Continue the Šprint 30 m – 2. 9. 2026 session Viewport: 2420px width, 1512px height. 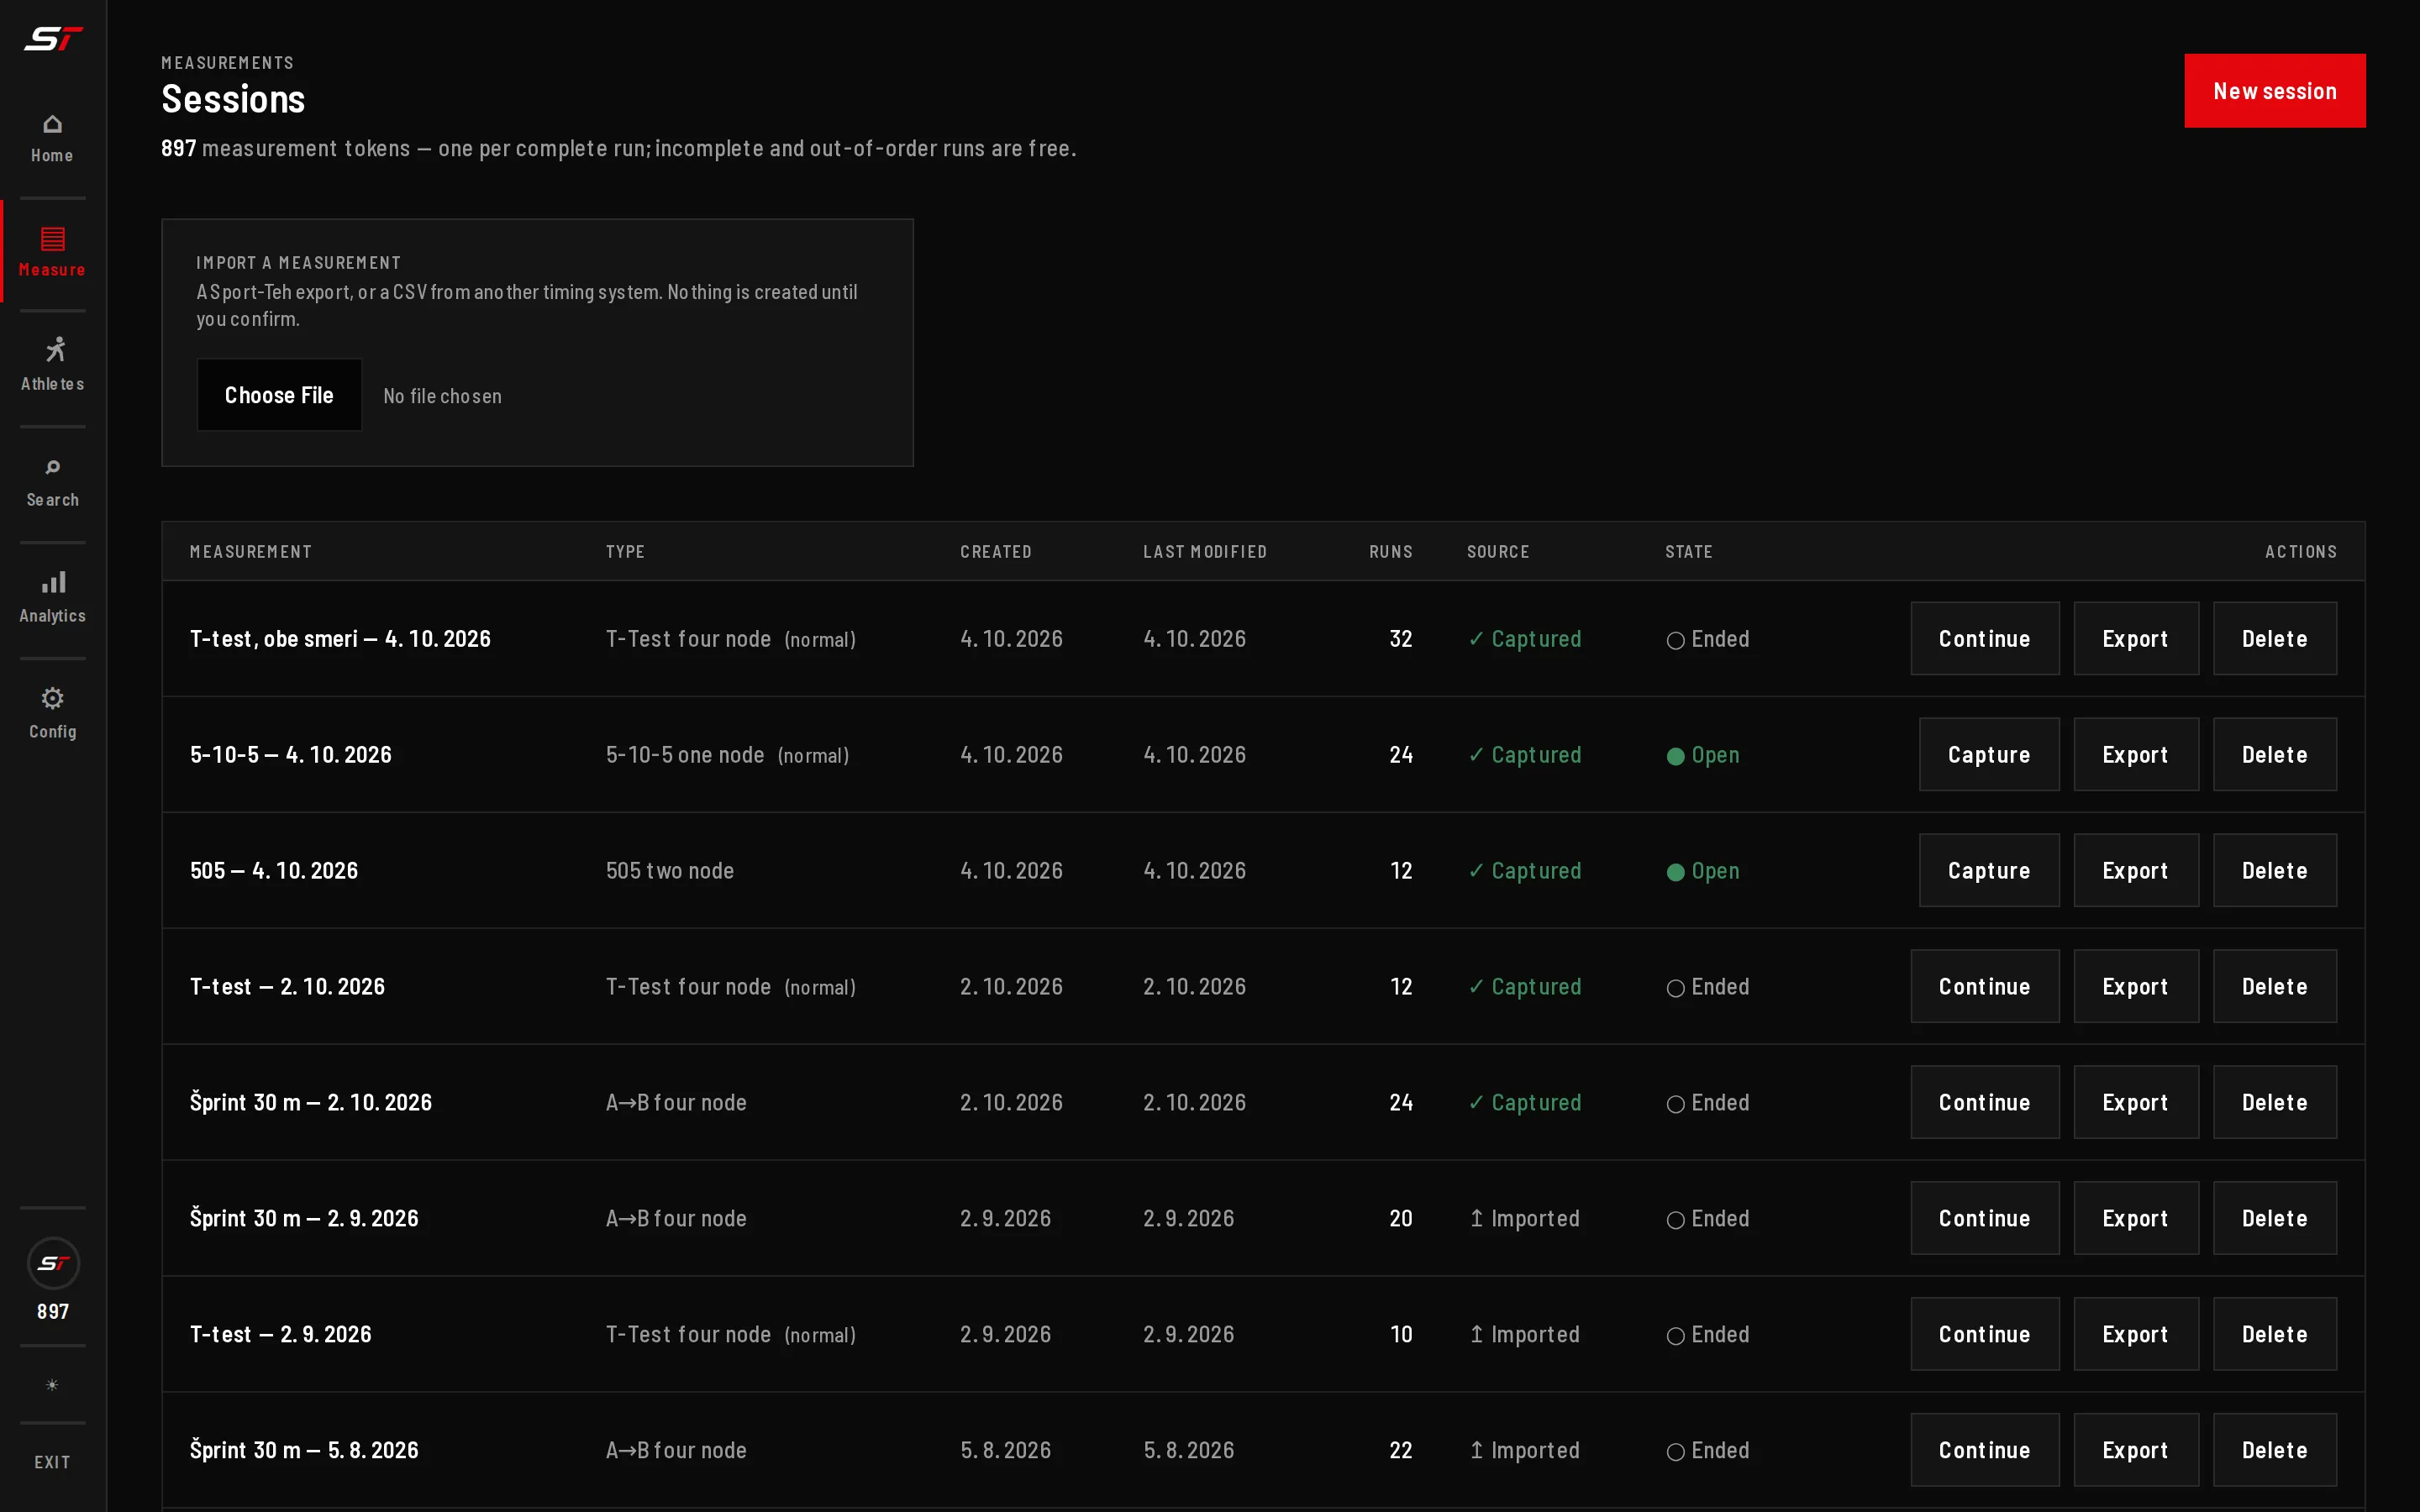[x=1984, y=1218]
